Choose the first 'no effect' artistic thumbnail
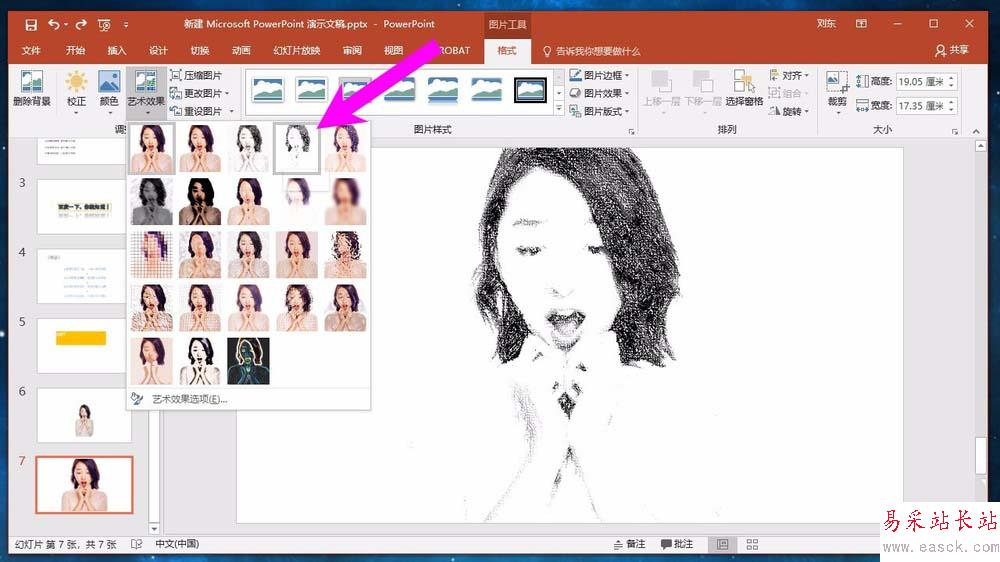 pos(151,149)
